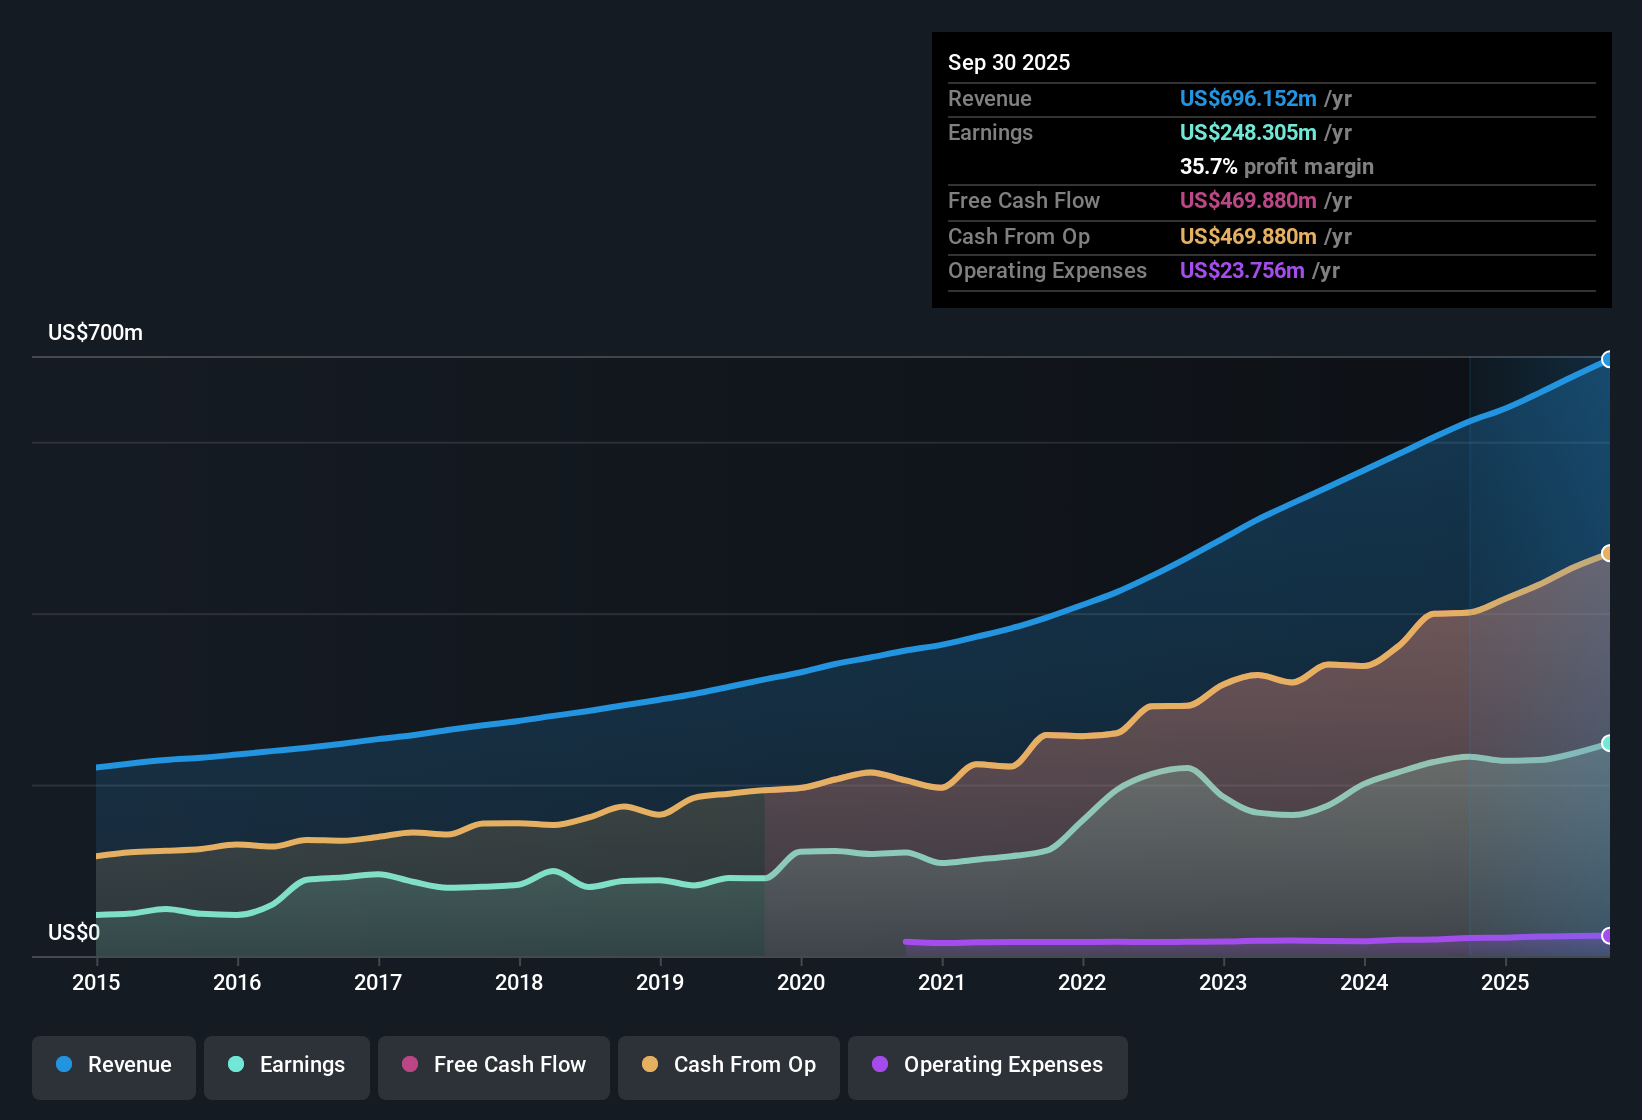Click the teal Earnings legend dot
Viewport: 1642px width, 1120px height.
(x=236, y=1065)
